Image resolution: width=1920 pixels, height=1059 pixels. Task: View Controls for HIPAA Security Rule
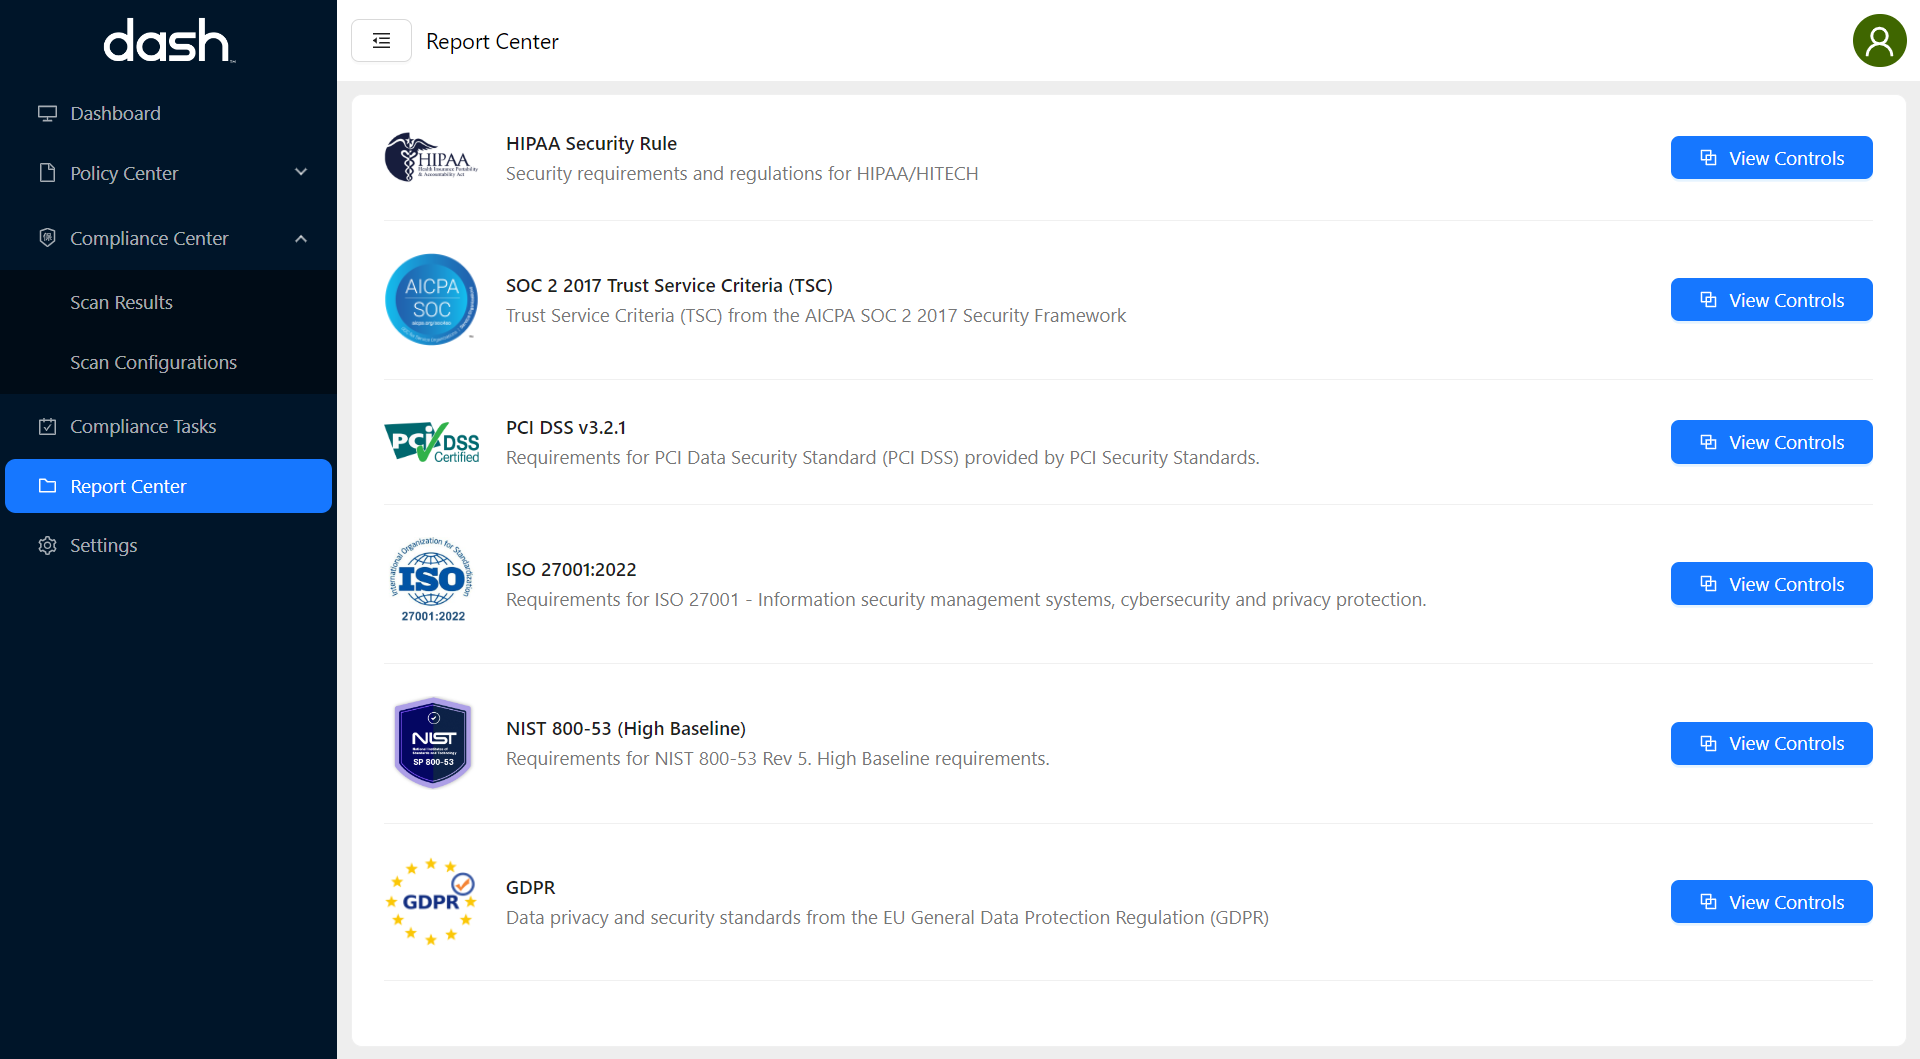pyautogui.click(x=1770, y=159)
